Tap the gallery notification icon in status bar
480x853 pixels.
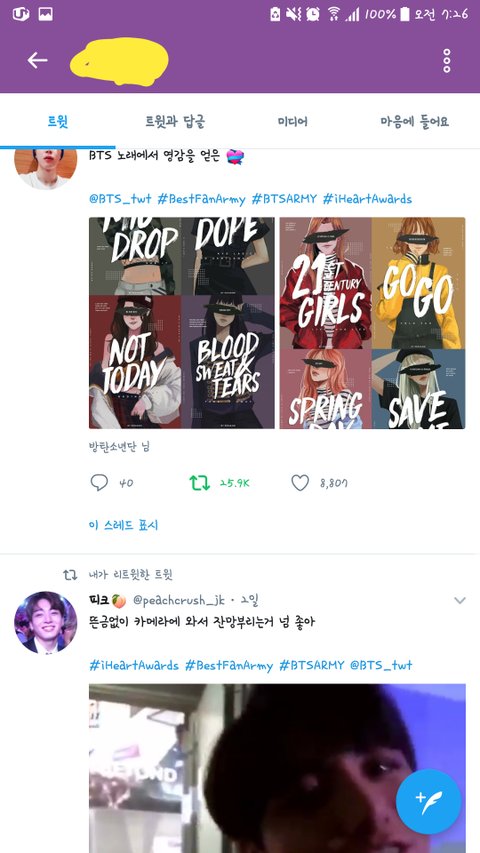(45, 14)
